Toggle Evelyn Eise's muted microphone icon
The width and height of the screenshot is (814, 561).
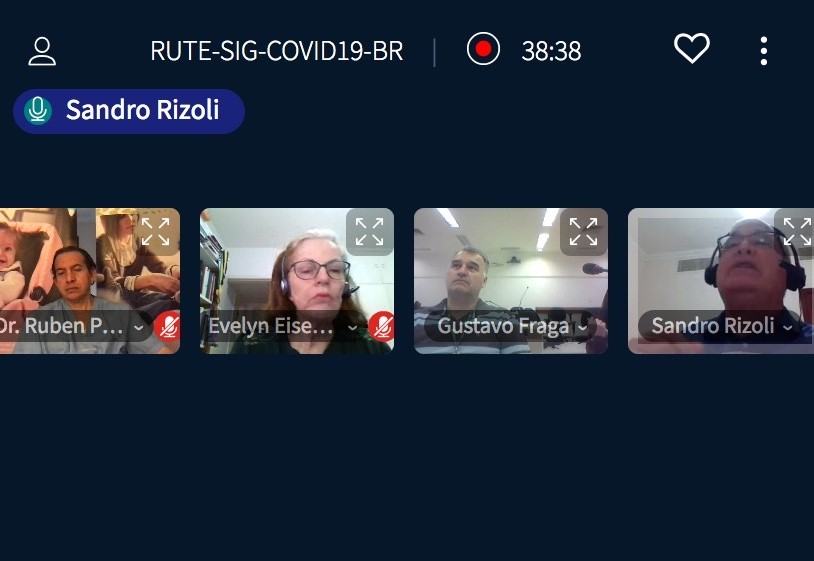tap(382, 326)
